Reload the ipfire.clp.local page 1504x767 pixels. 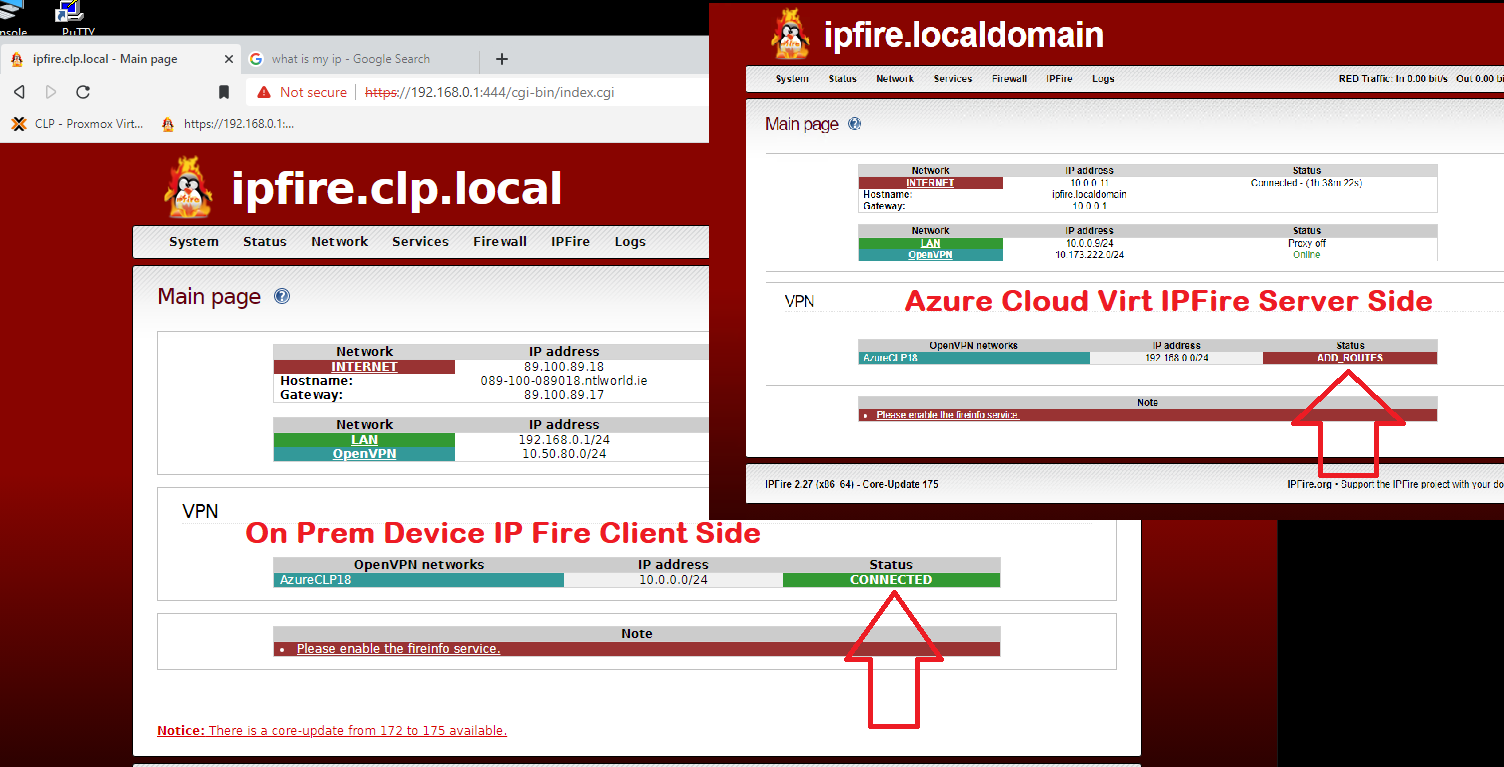point(83,92)
